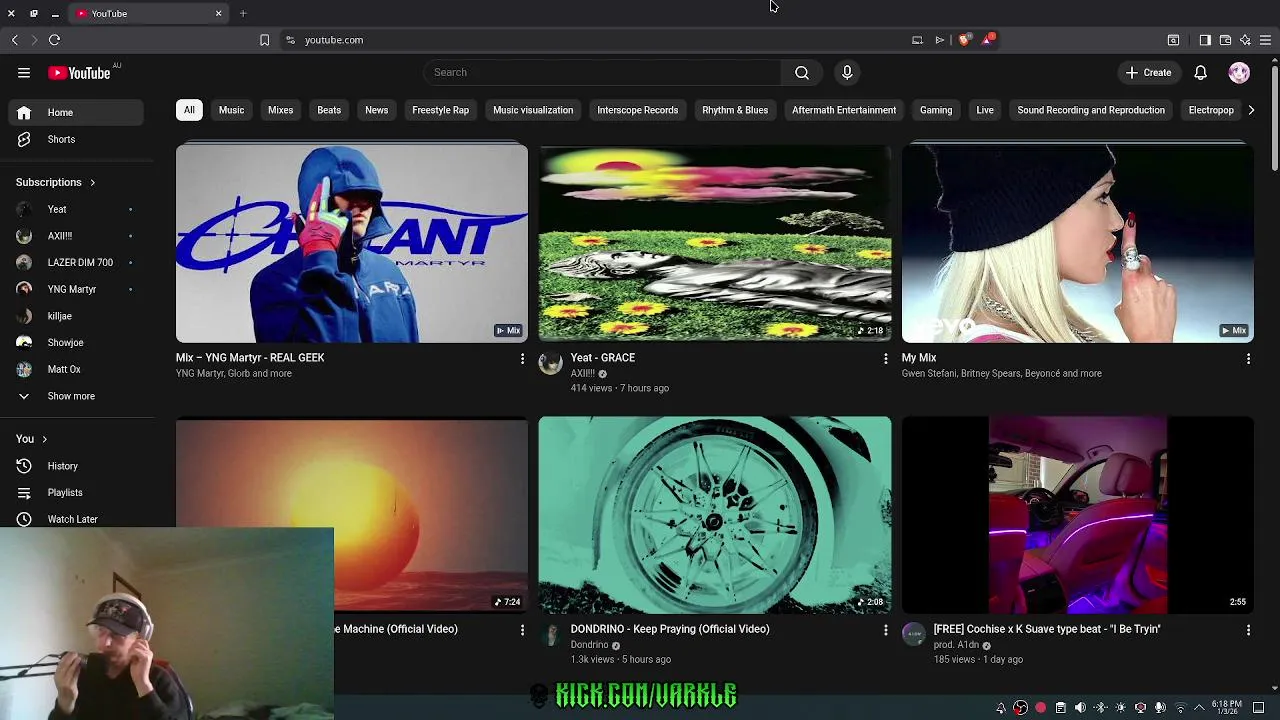
Task: Open the LAZER DIM 700 subscription
Action: pyautogui.click(x=76, y=263)
